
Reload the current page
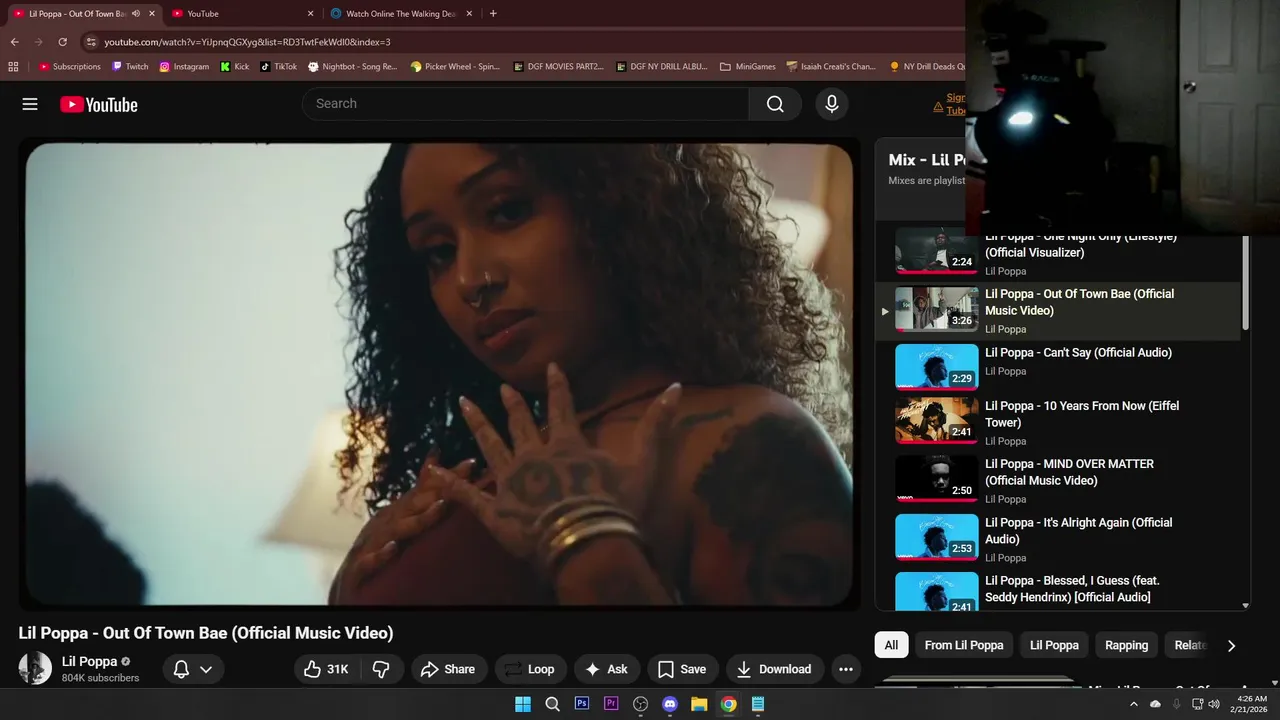click(x=62, y=42)
